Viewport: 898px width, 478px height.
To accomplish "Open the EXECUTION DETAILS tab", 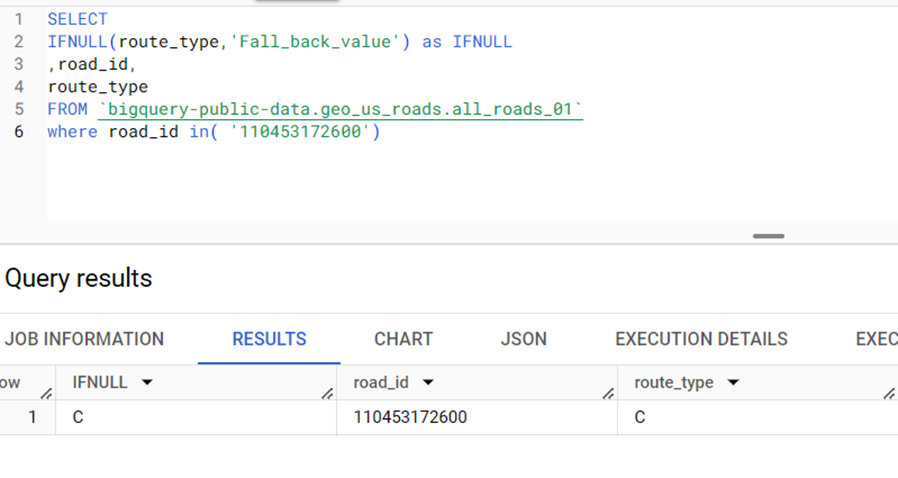I will [x=702, y=339].
